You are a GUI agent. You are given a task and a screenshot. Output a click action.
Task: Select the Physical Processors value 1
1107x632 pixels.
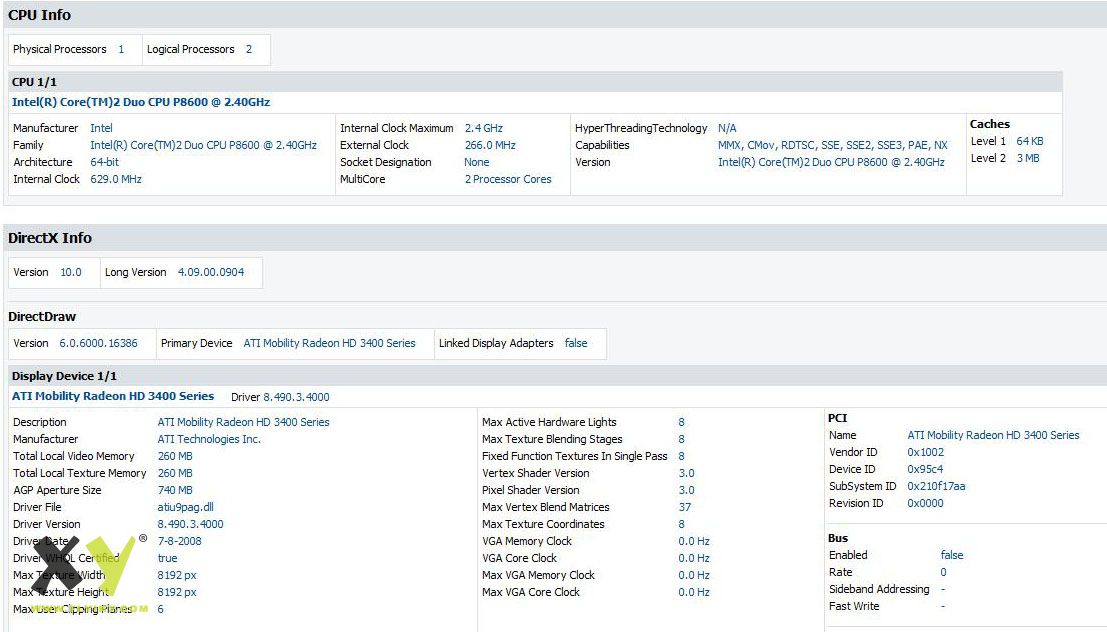click(x=121, y=49)
